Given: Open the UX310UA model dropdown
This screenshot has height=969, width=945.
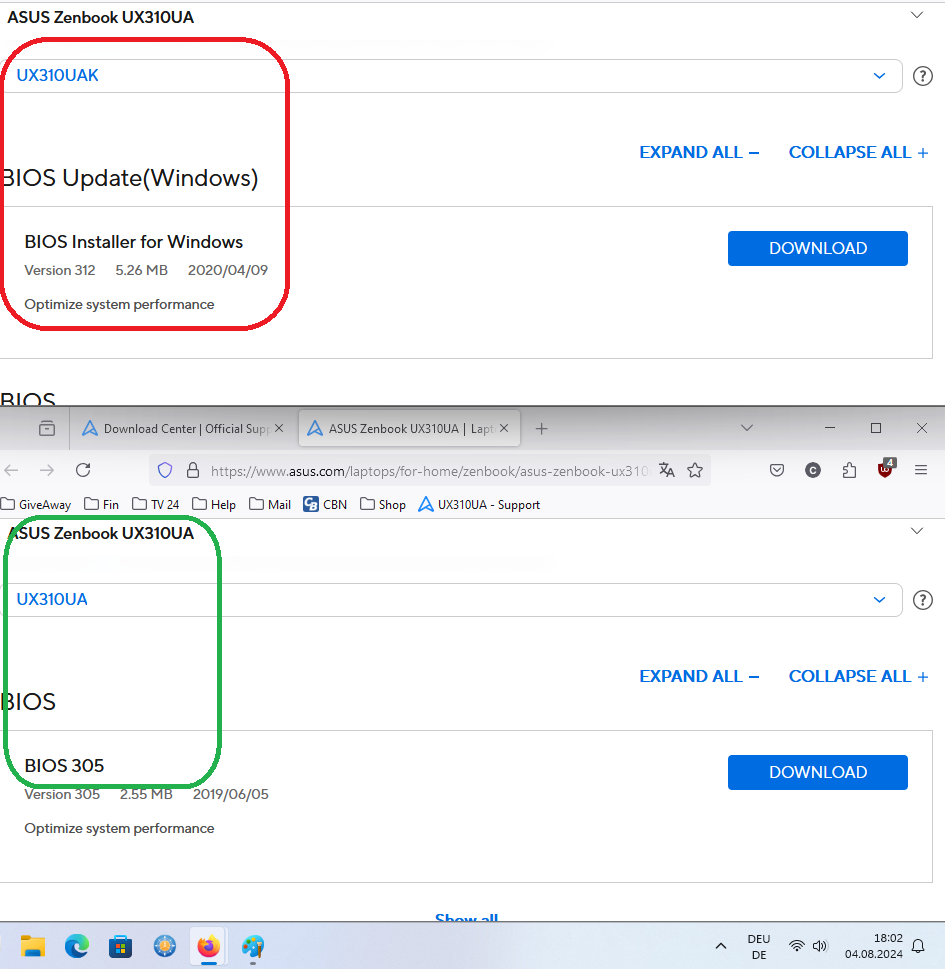Looking at the screenshot, I should pos(451,599).
